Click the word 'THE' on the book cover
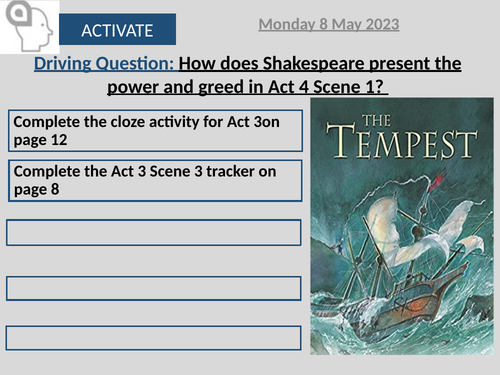Screen dimensions: 500x375 [x=376, y=121]
